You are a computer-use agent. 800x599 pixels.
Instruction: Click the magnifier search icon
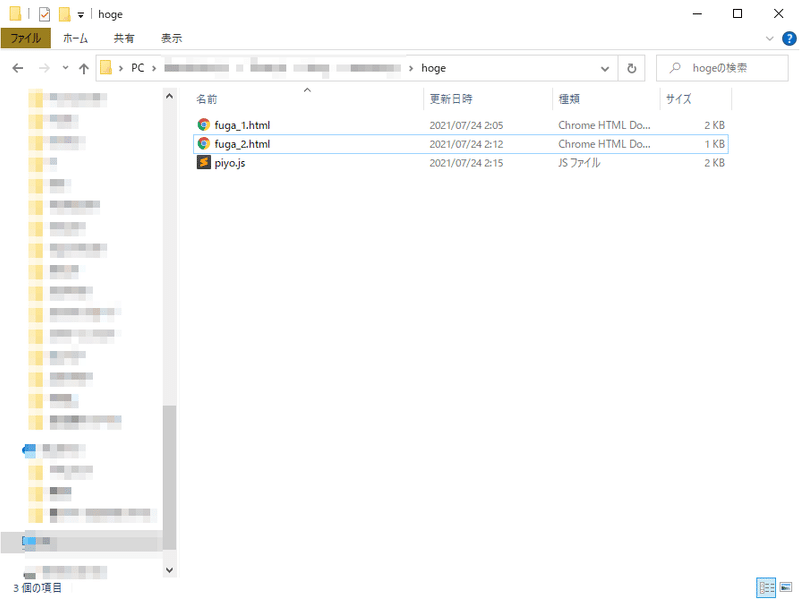coord(675,67)
